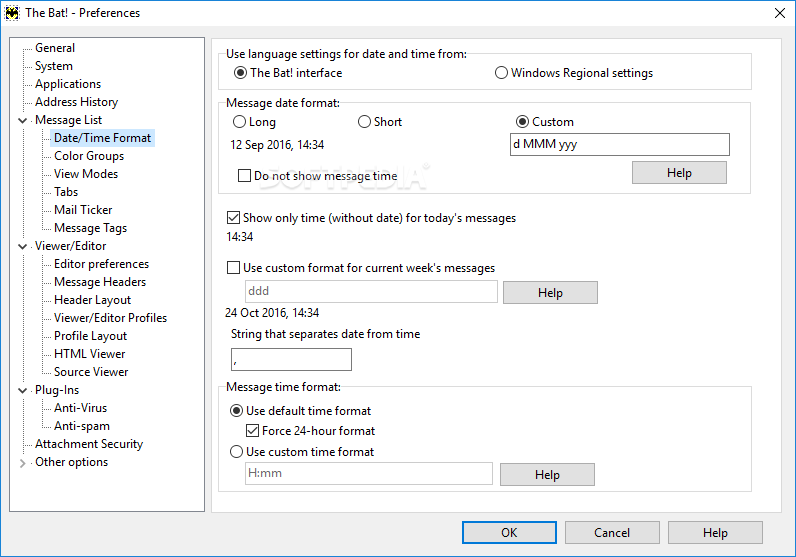Screen dimensions: 796x557
Task: Open Mail Ticker settings
Action: coord(83,210)
